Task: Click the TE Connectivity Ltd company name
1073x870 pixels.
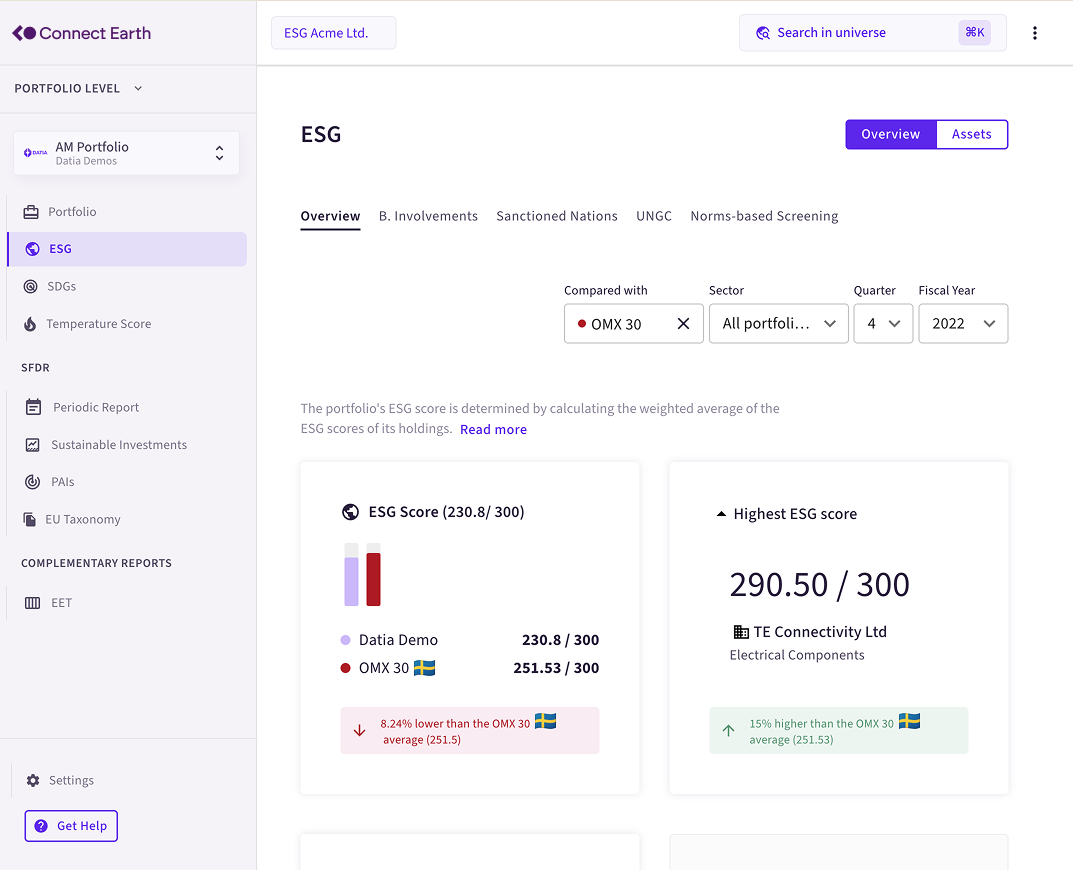Action: click(820, 632)
